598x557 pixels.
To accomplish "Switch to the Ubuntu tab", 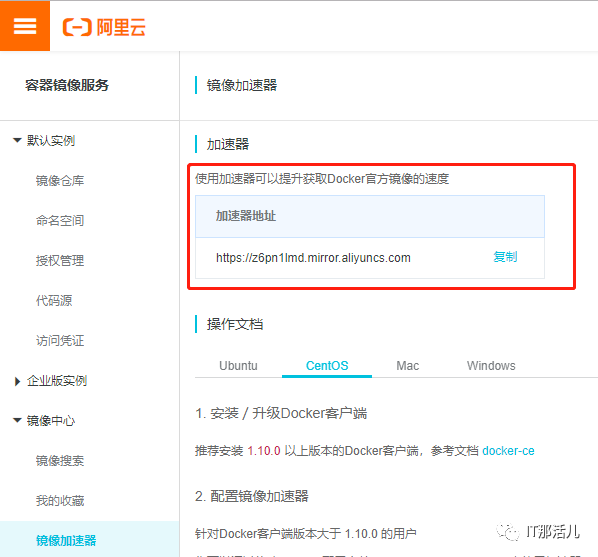I will point(238,365).
